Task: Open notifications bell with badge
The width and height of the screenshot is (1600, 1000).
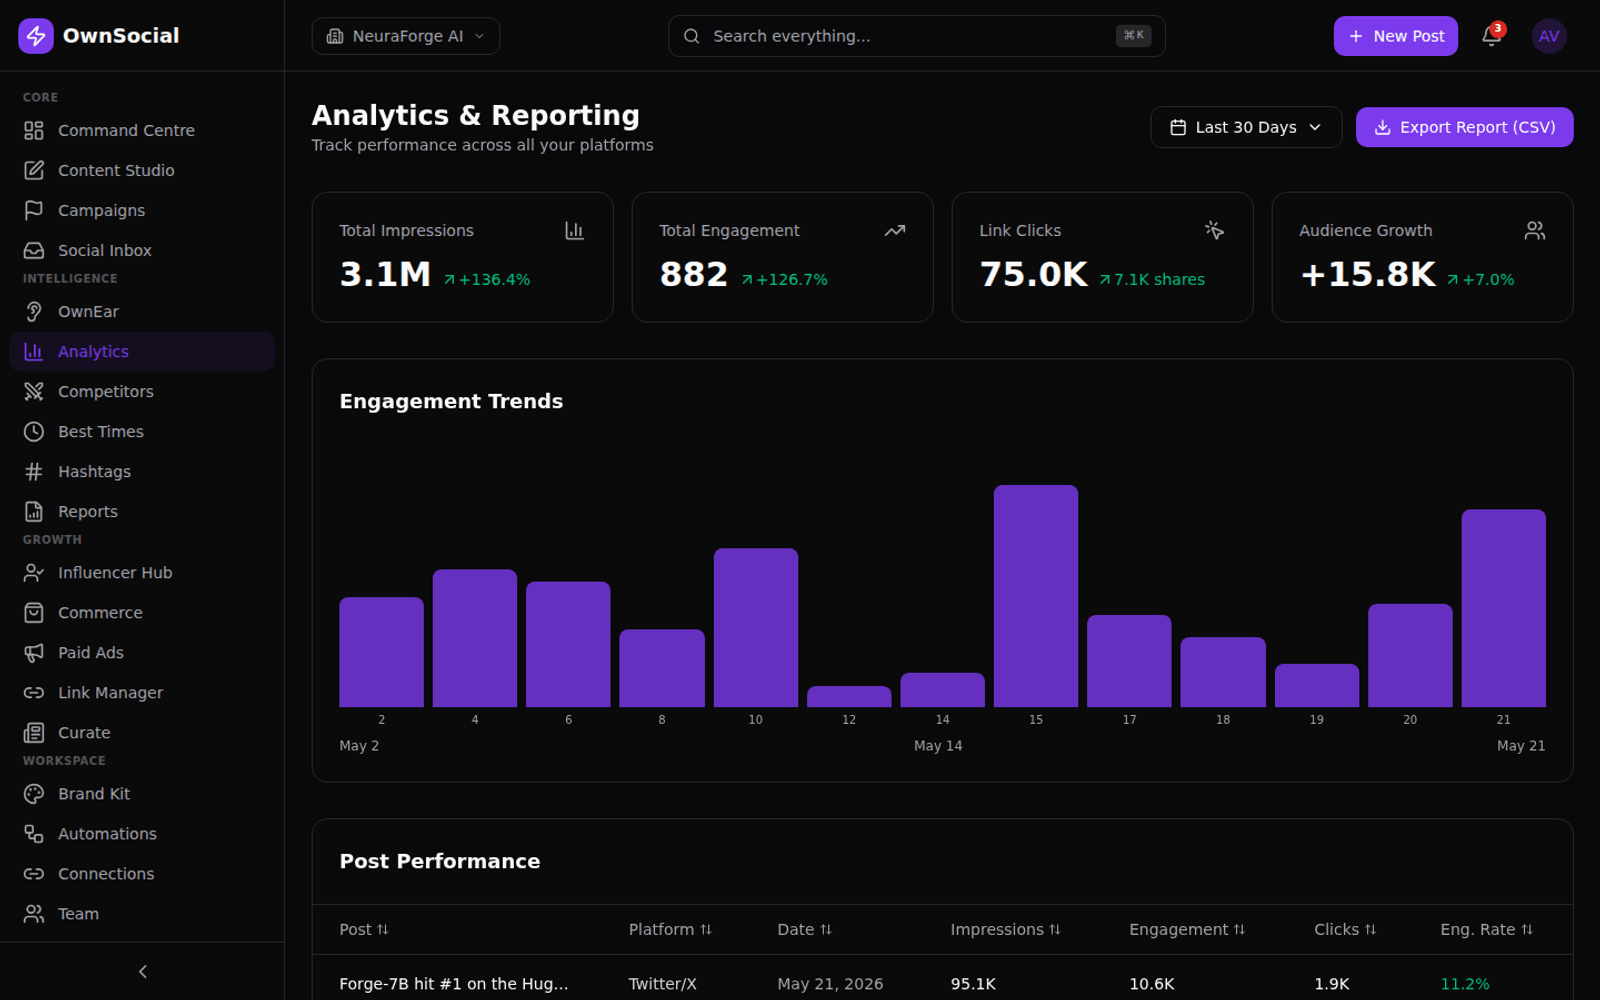Action: [1492, 36]
